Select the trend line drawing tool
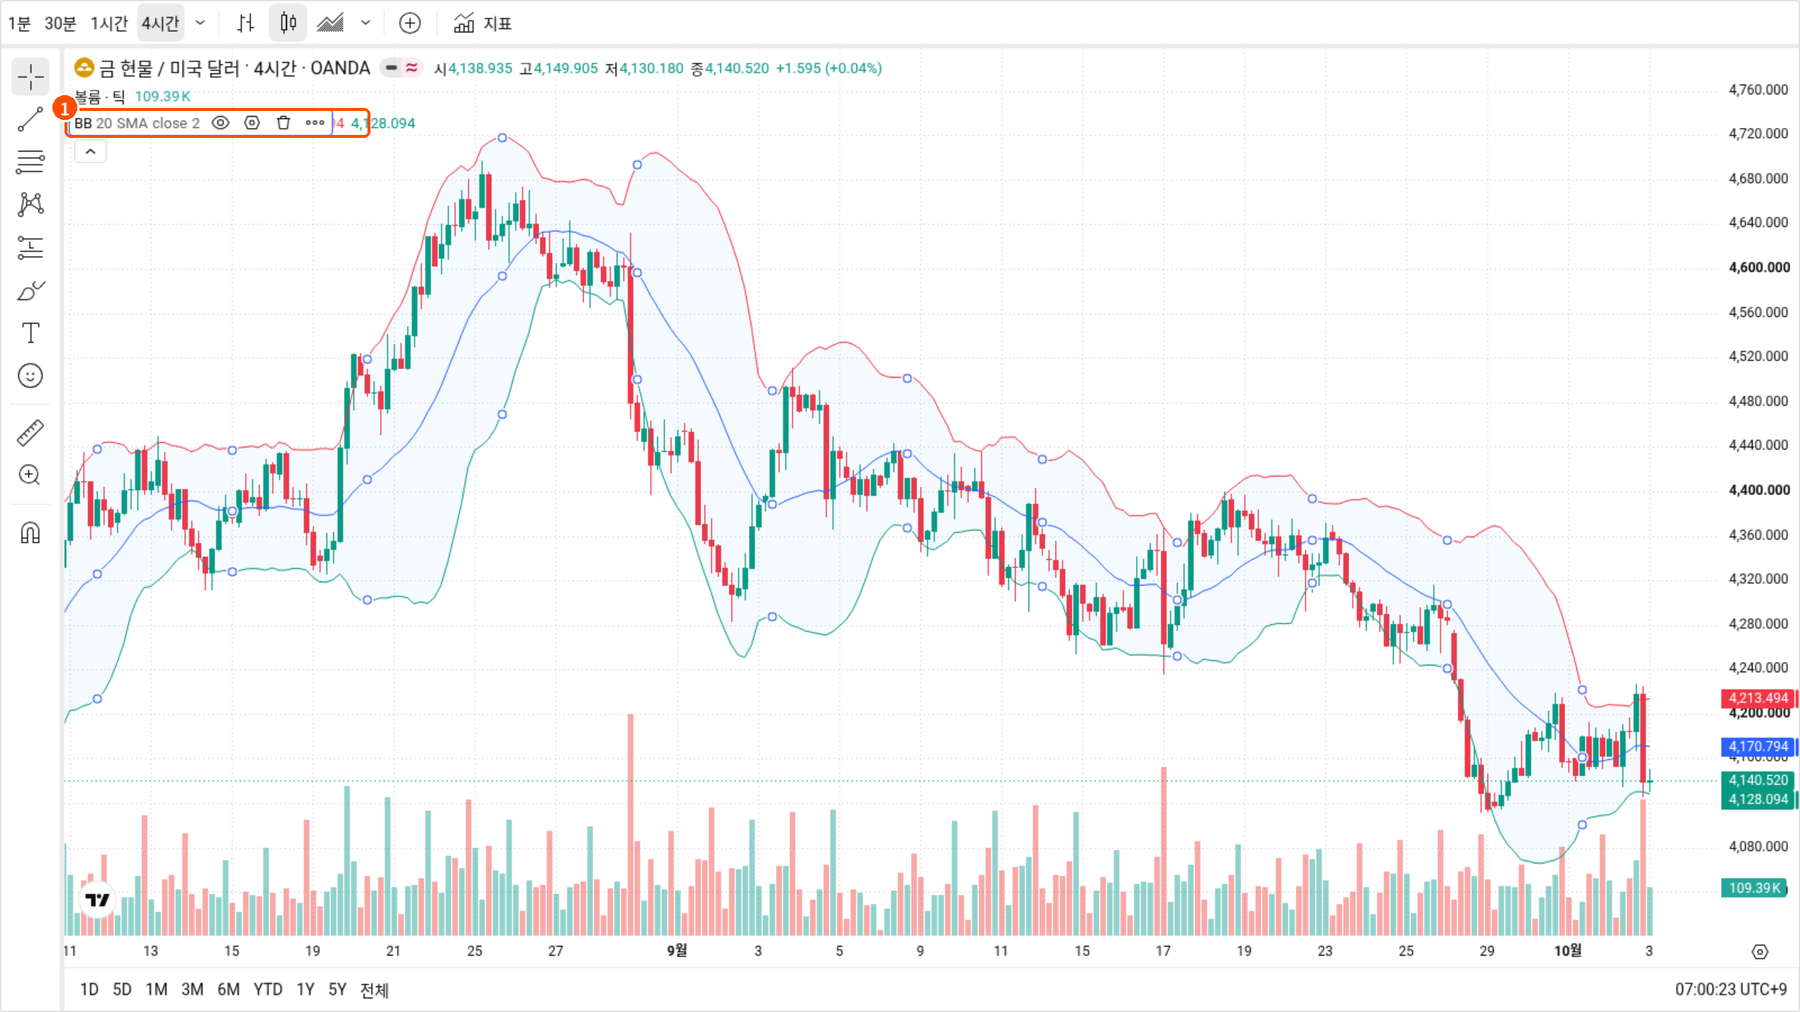The width and height of the screenshot is (1800, 1012). (x=31, y=120)
